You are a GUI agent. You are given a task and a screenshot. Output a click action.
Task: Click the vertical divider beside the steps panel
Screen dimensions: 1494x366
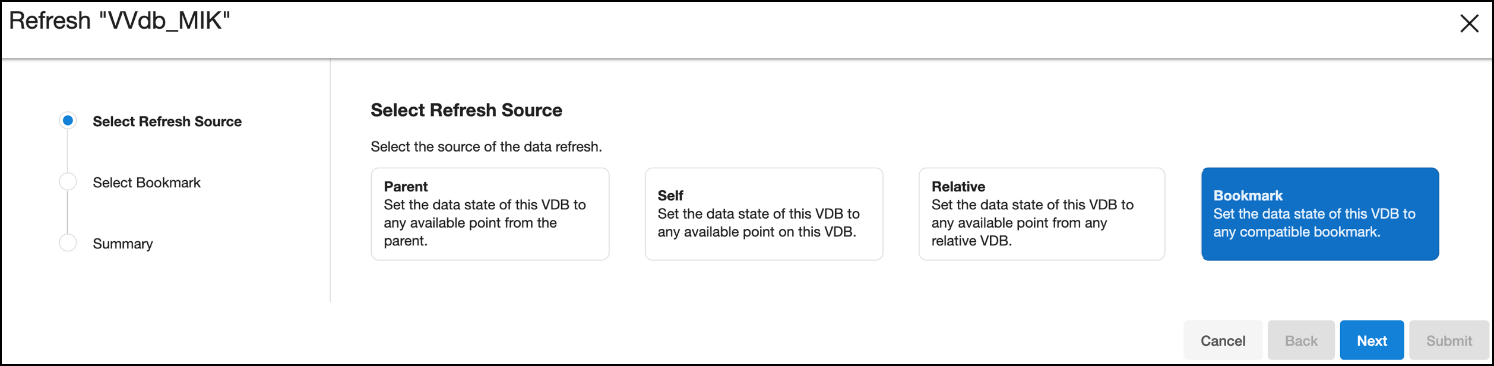coord(330,181)
